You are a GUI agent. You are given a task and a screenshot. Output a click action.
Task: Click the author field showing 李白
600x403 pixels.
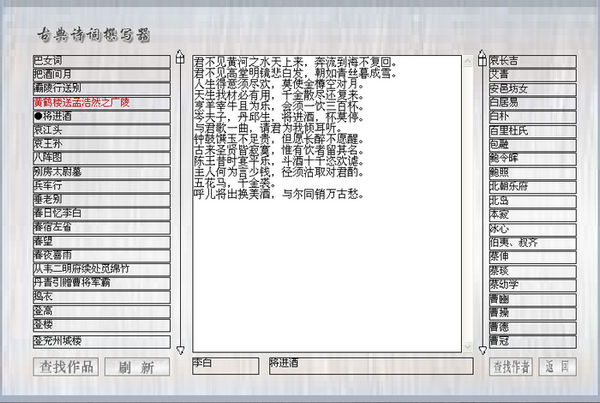225,365
